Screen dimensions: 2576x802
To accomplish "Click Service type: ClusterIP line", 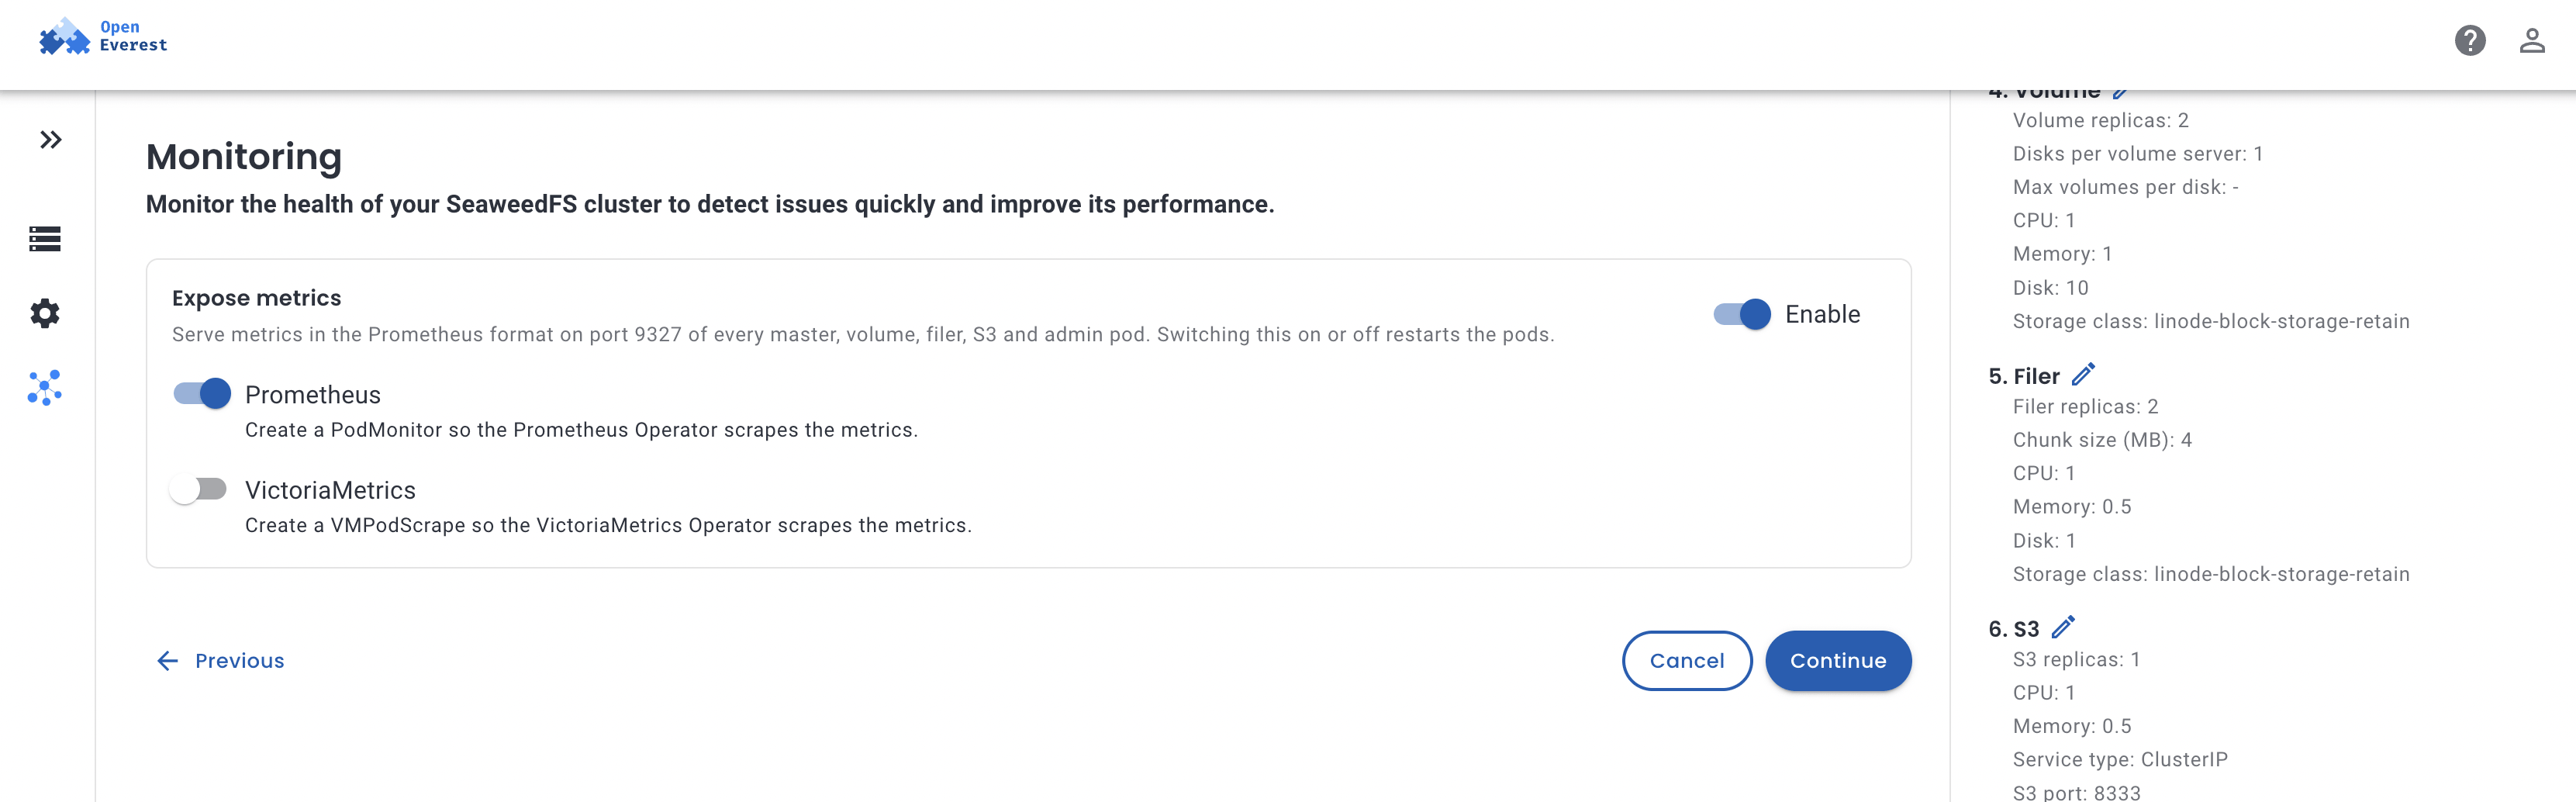I will click(x=2120, y=760).
